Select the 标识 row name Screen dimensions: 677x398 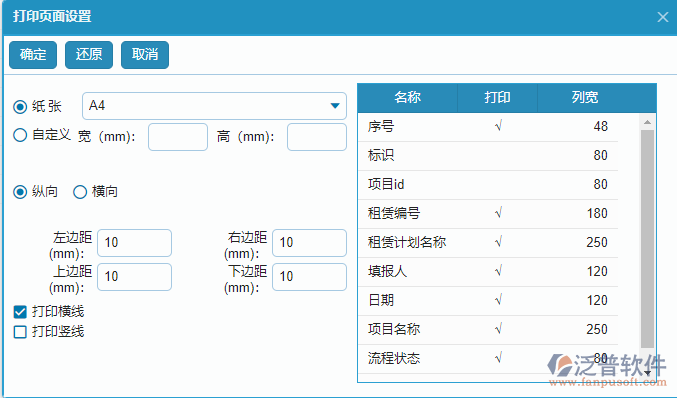[x=381, y=155]
